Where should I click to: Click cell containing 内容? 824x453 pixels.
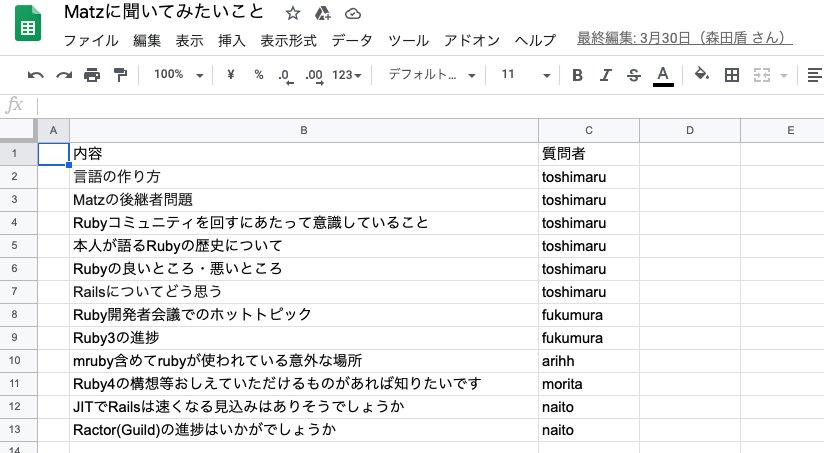pyautogui.click(x=304, y=154)
